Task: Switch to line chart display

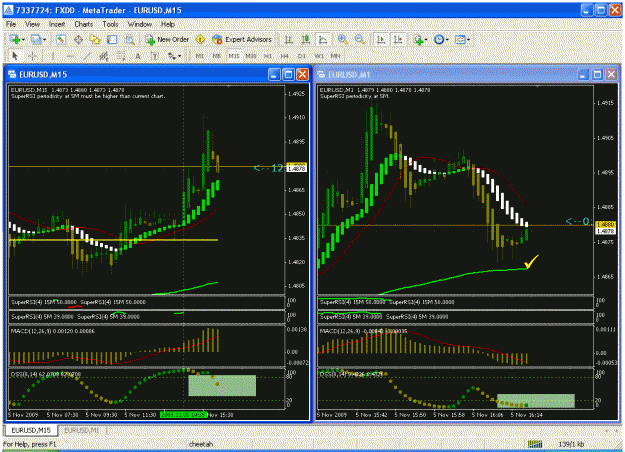Action: (322, 39)
